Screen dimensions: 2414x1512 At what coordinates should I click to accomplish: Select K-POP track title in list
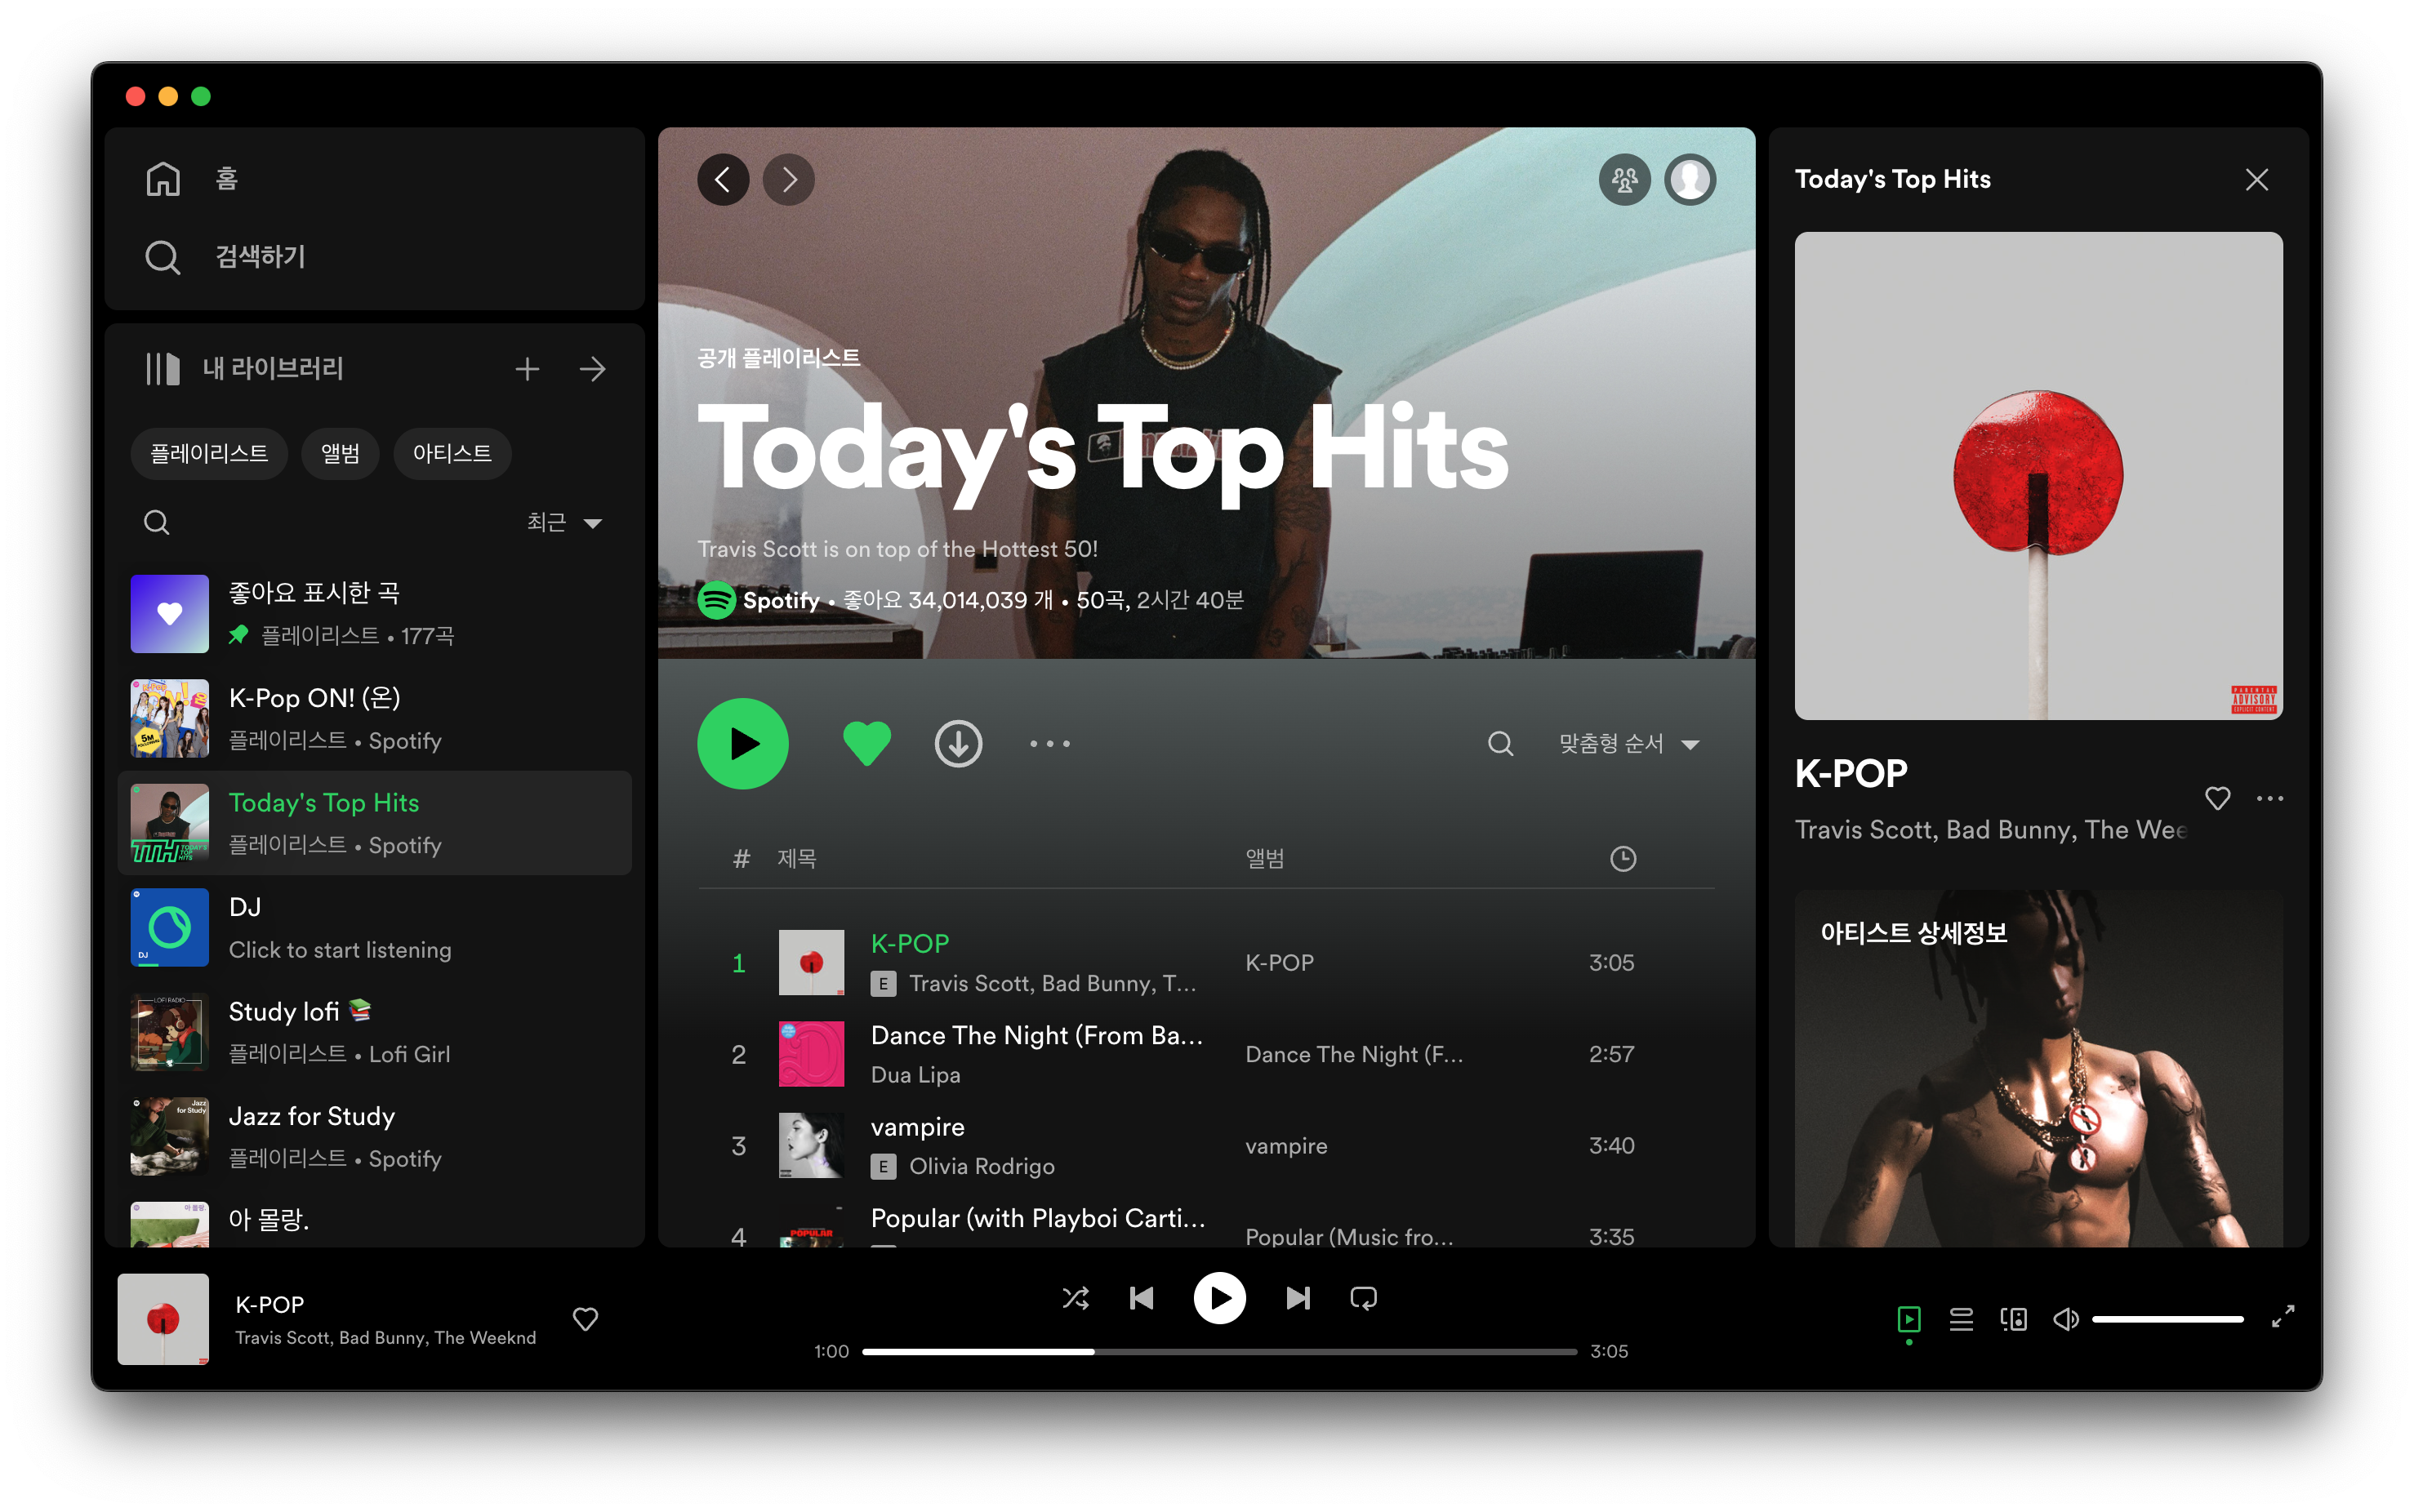point(910,943)
